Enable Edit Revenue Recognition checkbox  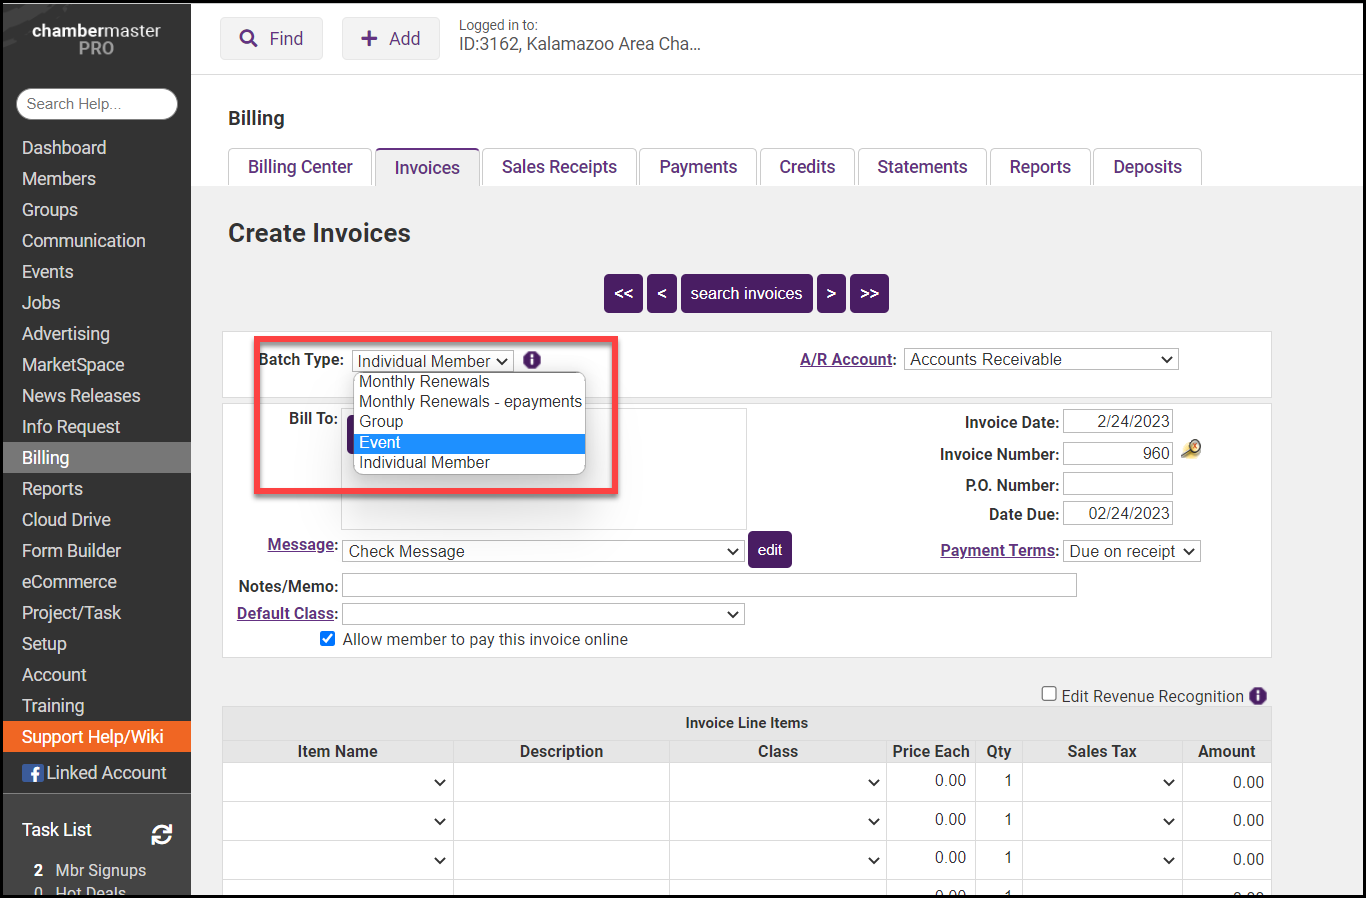tap(1049, 694)
